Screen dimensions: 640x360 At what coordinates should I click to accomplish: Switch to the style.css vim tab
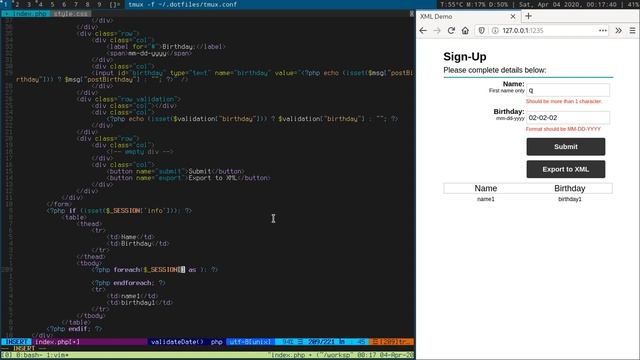point(71,13)
